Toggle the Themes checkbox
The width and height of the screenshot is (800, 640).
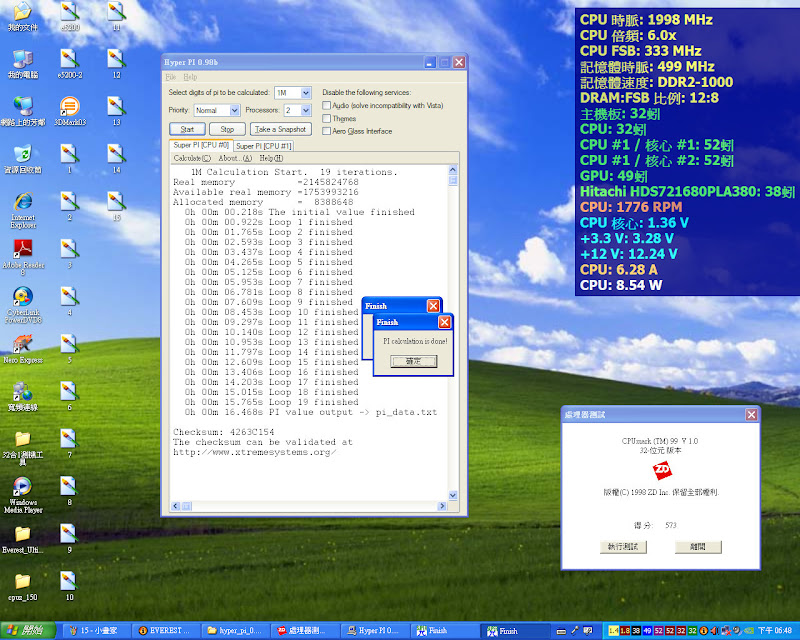point(327,118)
